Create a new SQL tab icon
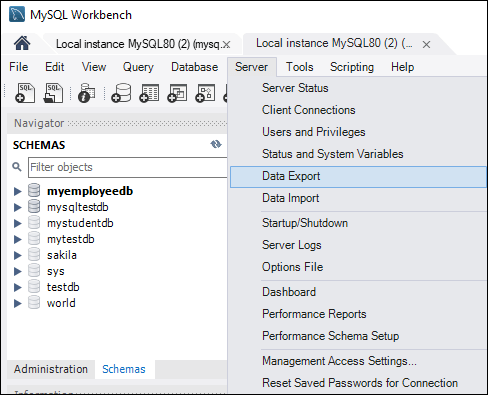The width and height of the screenshot is (488, 395). point(25,93)
